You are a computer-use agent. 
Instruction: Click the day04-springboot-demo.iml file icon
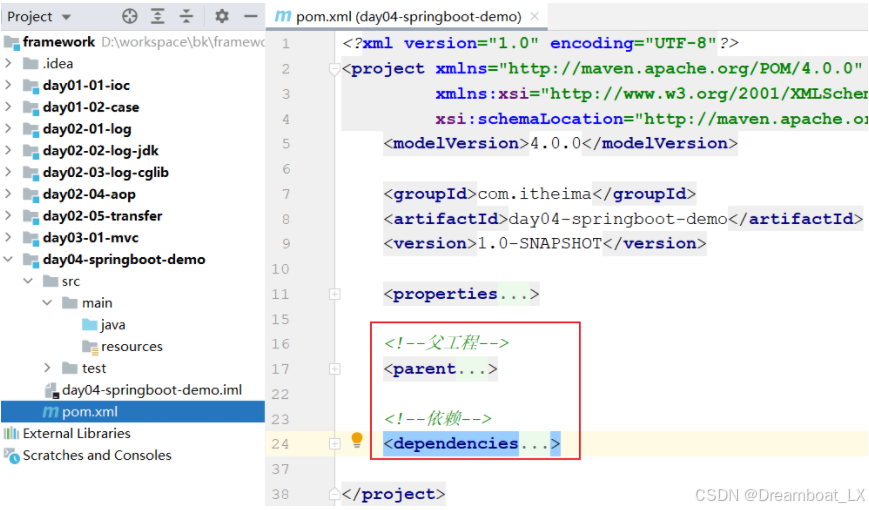(x=52, y=390)
